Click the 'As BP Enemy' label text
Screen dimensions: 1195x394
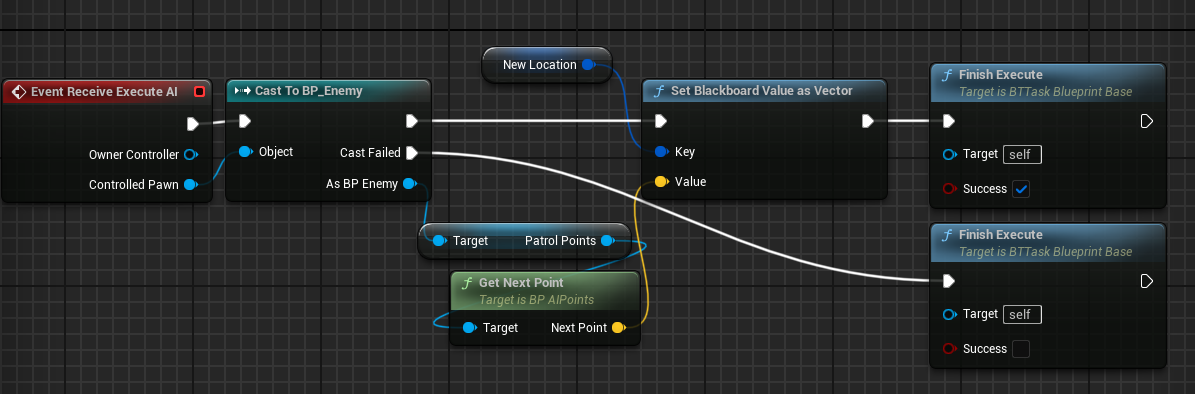362,183
